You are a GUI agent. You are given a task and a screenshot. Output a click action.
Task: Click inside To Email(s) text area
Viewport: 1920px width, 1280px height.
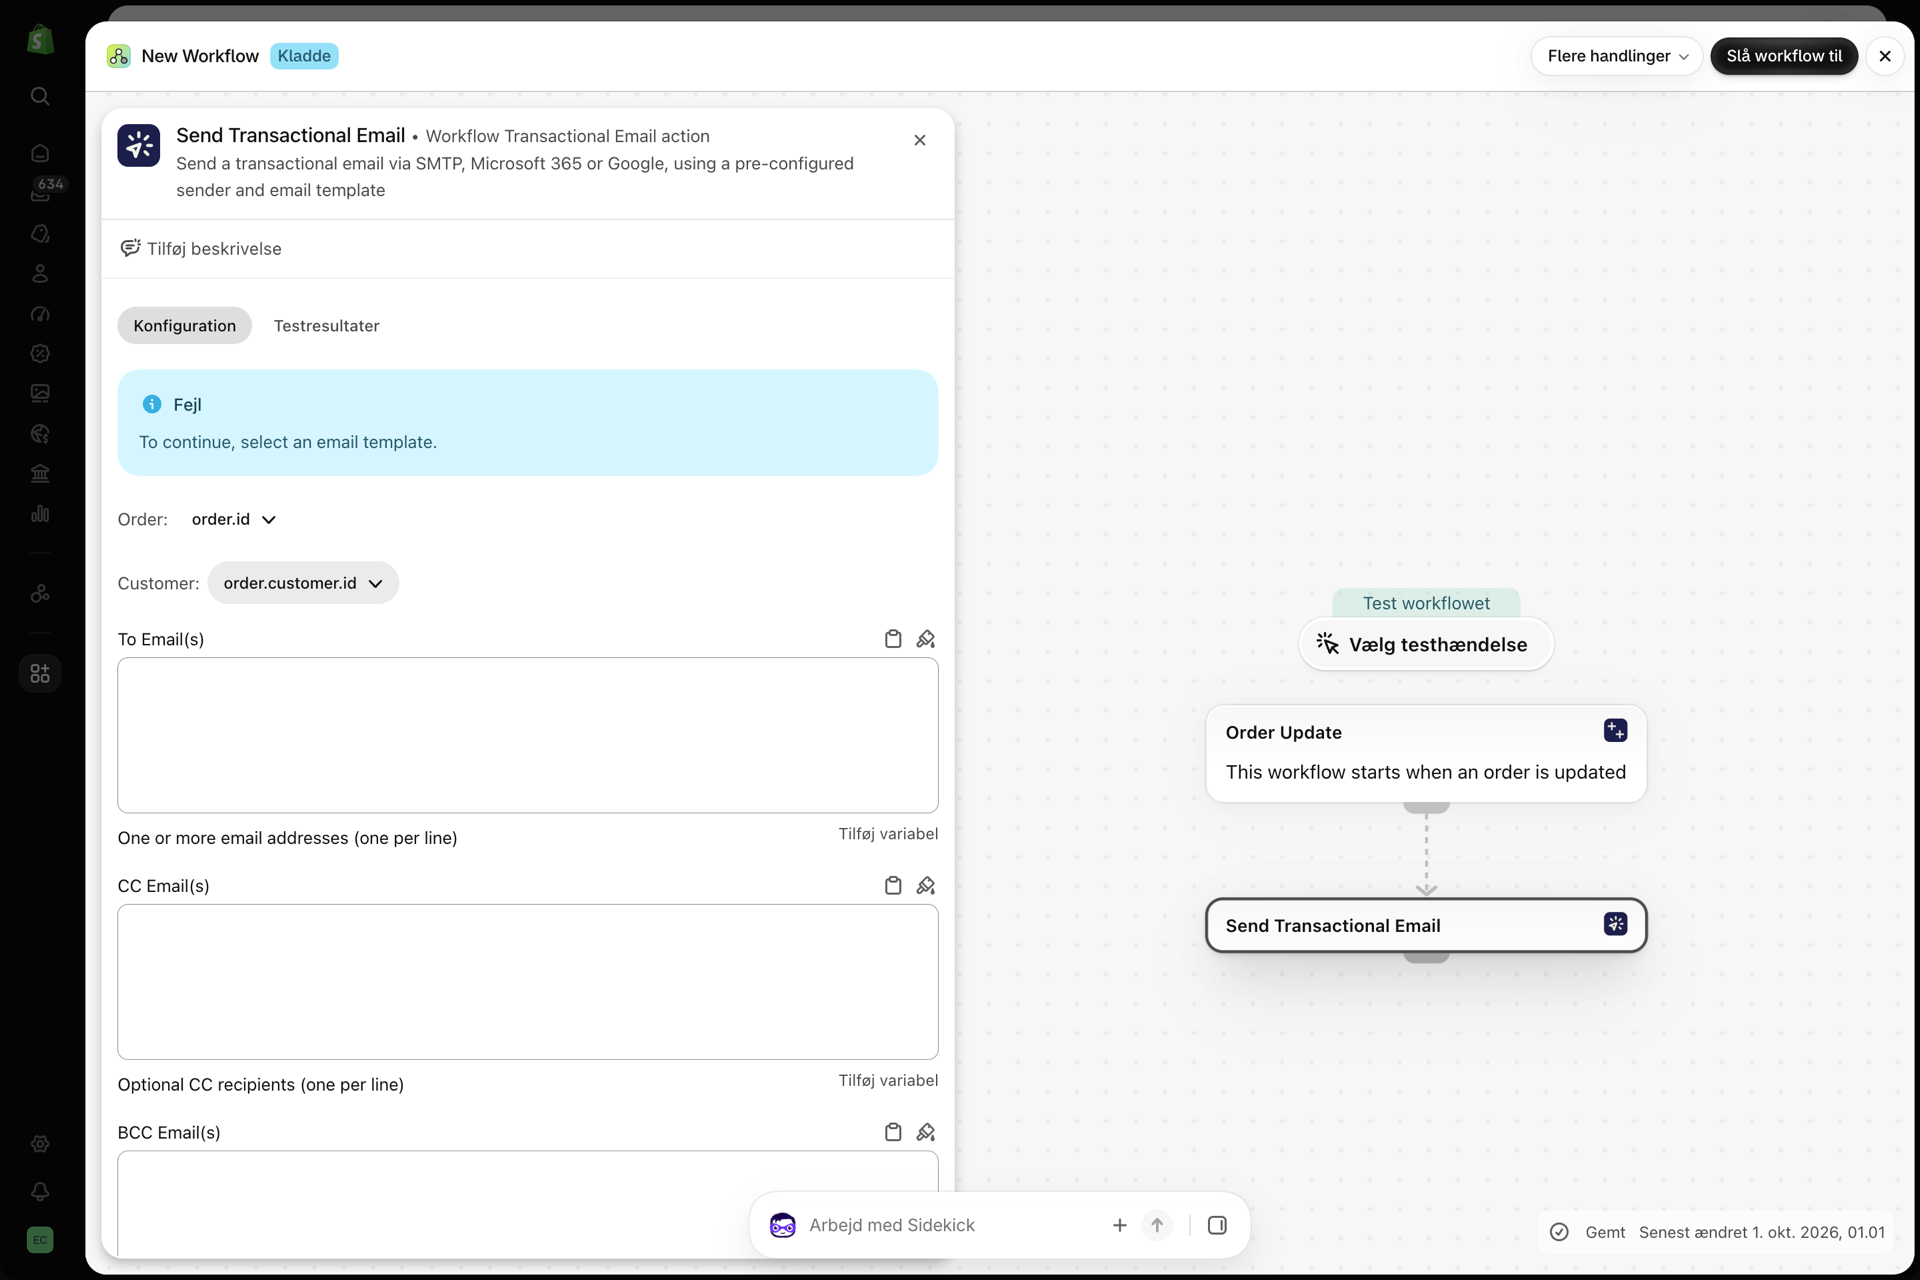(x=528, y=735)
